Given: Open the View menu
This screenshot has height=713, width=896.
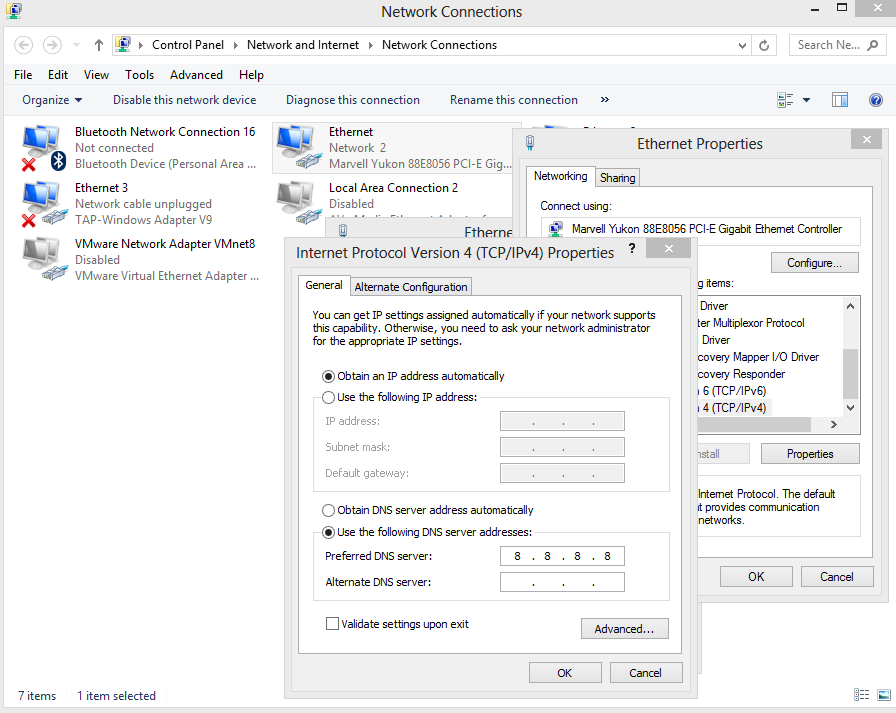Looking at the screenshot, I should coord(96,75).
